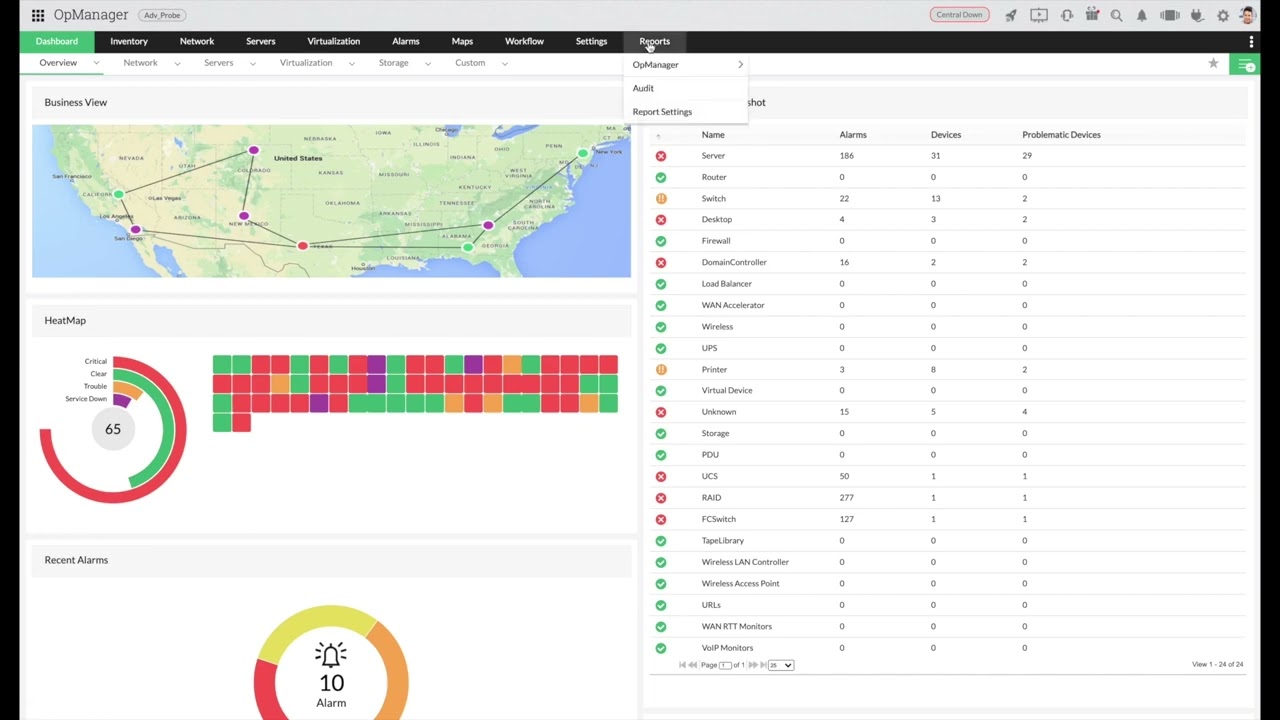
Task: Click the green add widget button
Action: (1246, 65)
